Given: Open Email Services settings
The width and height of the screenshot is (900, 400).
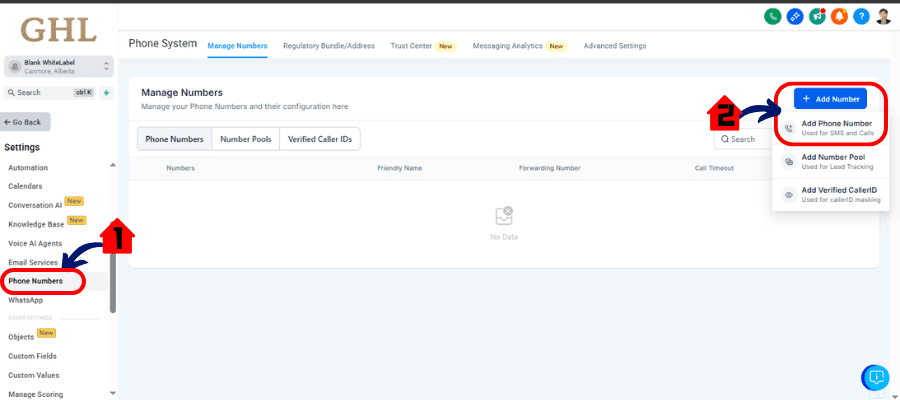Looking at the screenshot, I should click(x=33, y=262).
